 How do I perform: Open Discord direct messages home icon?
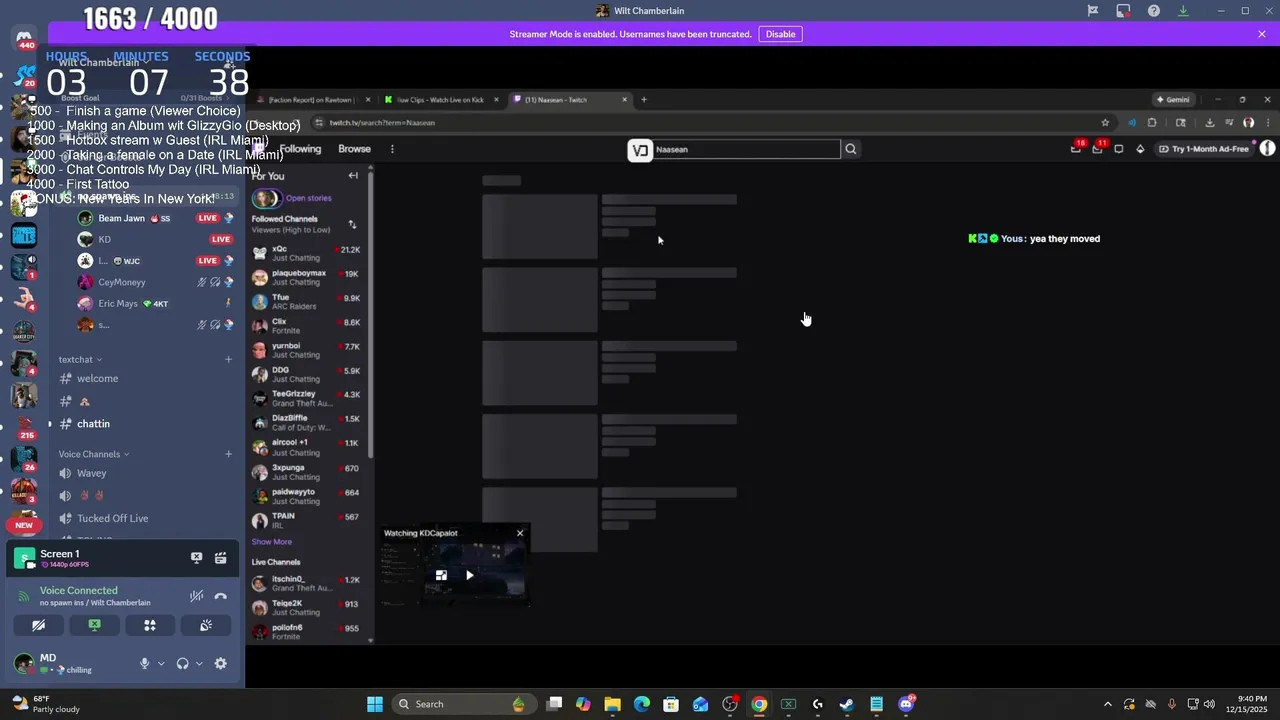(x=24, y=37)
